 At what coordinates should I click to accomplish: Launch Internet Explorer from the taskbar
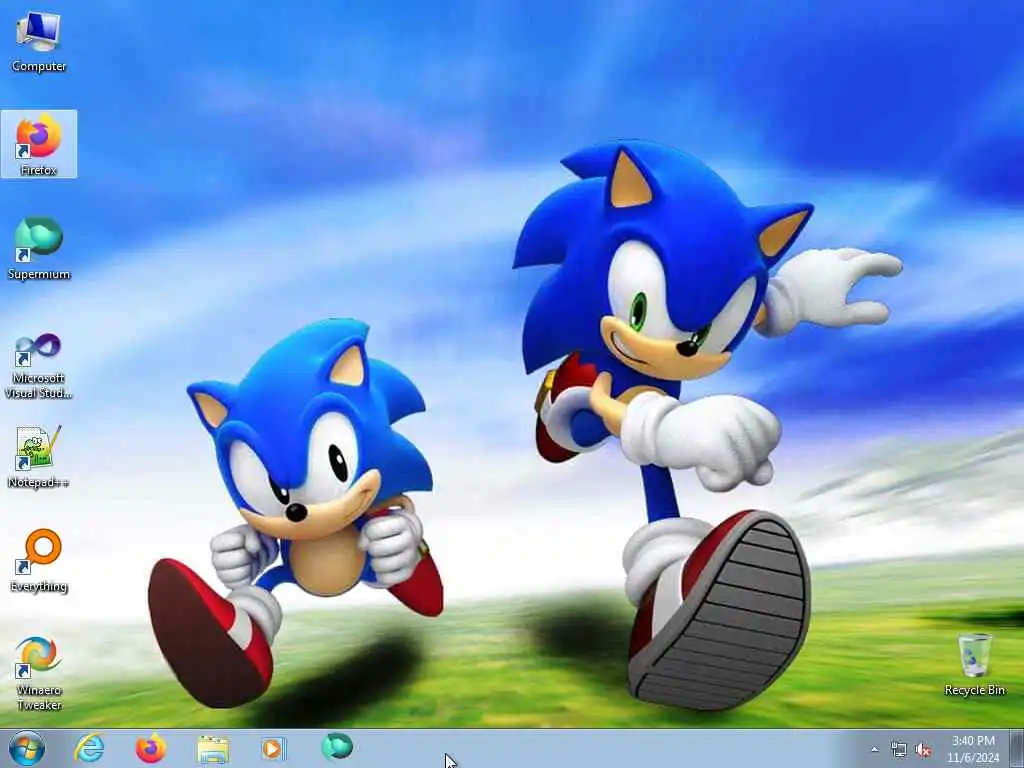(x=89, y=748)
